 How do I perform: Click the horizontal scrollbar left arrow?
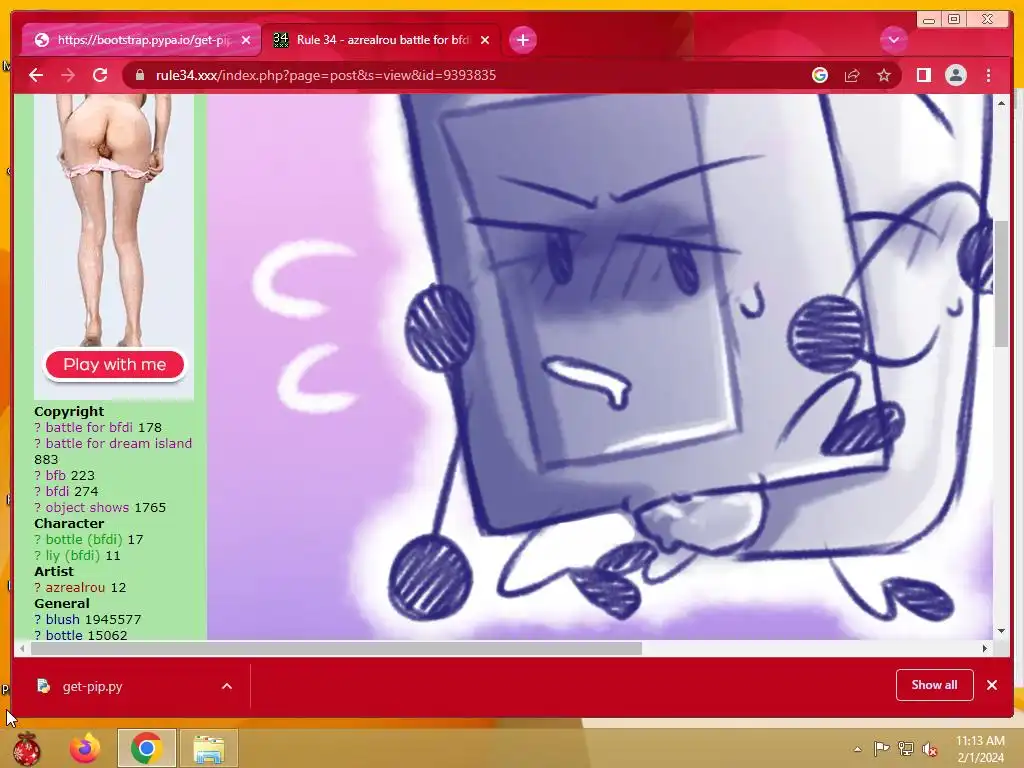point(22,648)
